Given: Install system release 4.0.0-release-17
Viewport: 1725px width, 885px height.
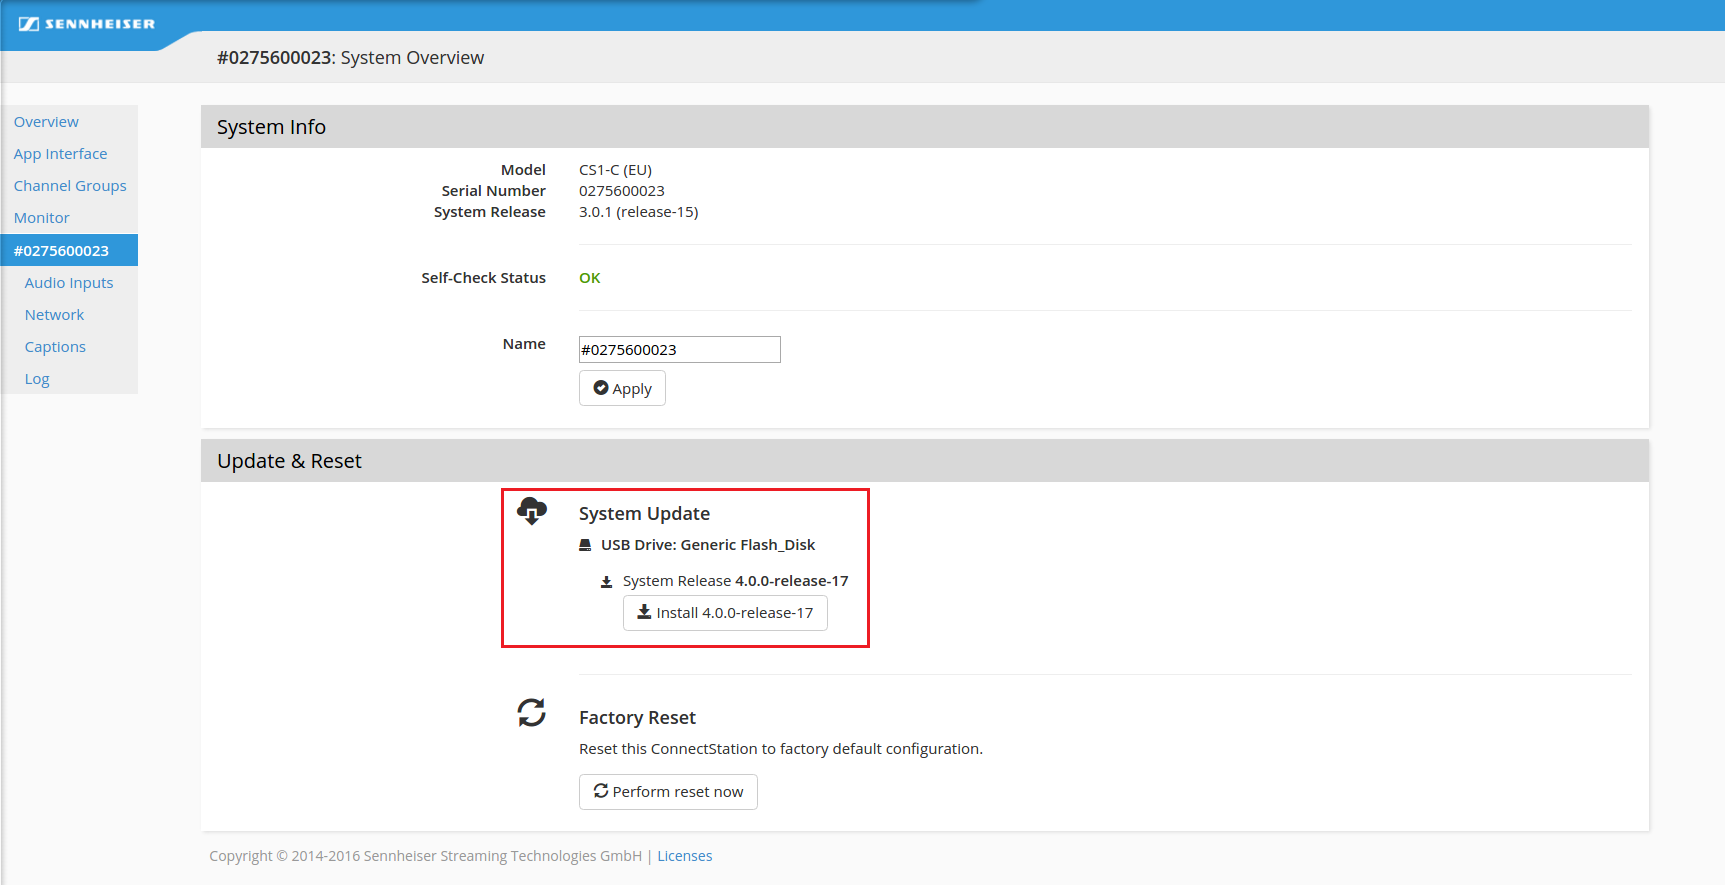Looking at the screenshot, I should [725, 613].
